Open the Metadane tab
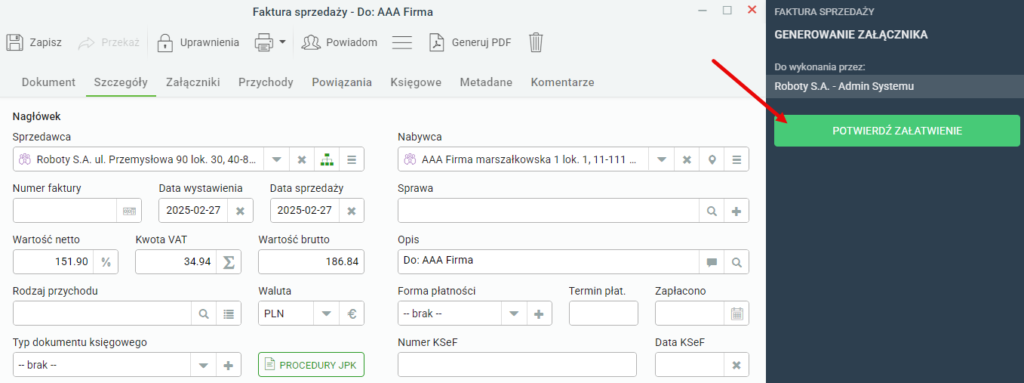Screen dimensions: 1024x383 point(486,82)
